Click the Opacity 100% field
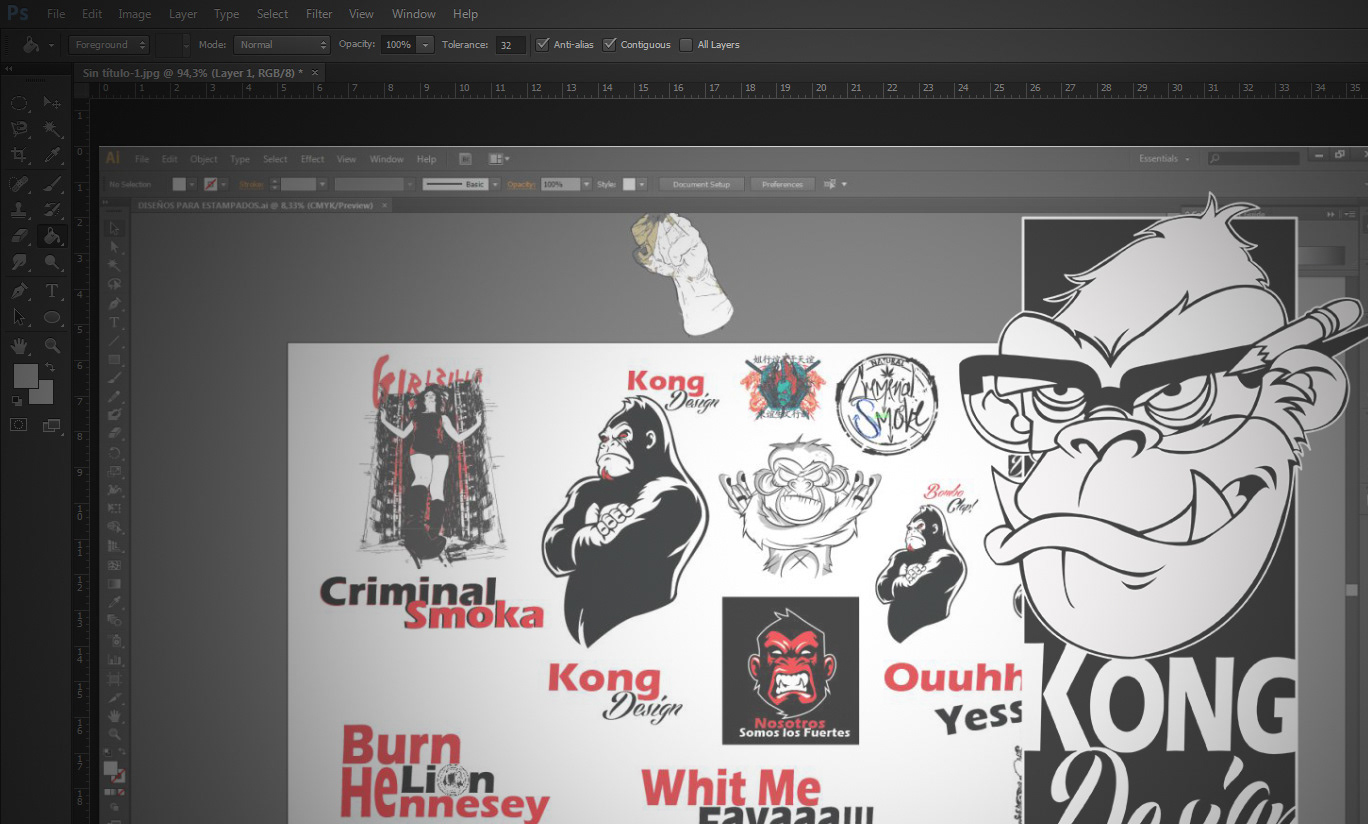Image resolution: width=1368 pixels, height=824 pixels. point(398,45)
